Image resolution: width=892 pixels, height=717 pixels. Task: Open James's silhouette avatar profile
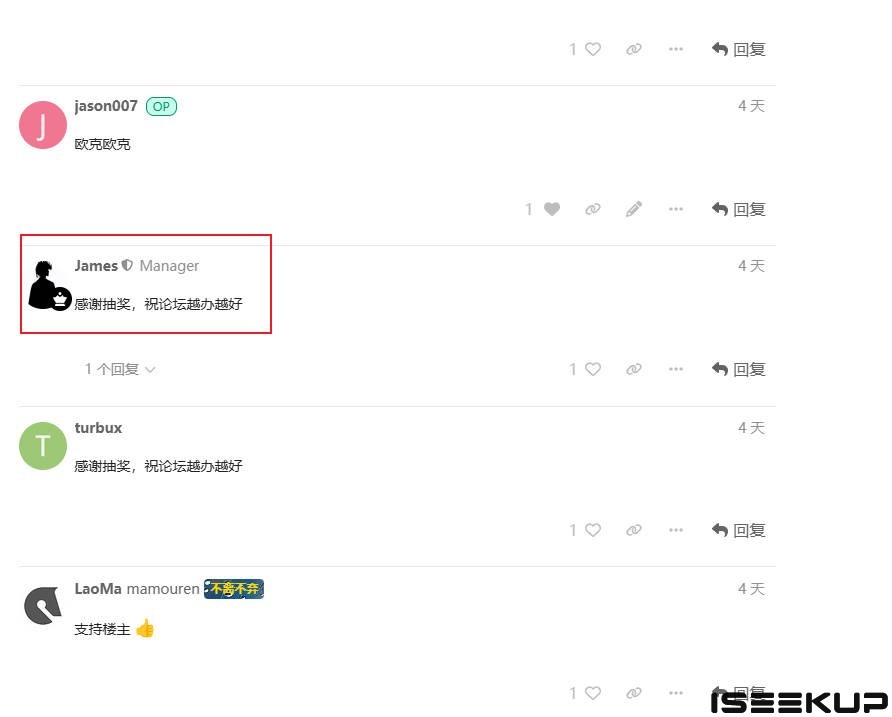coord(47,286)
